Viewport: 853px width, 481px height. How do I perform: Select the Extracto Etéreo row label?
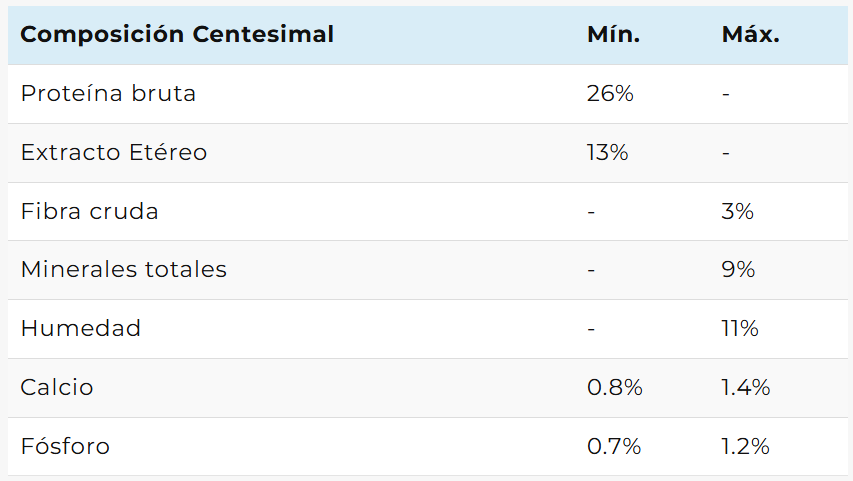point(114,153)
